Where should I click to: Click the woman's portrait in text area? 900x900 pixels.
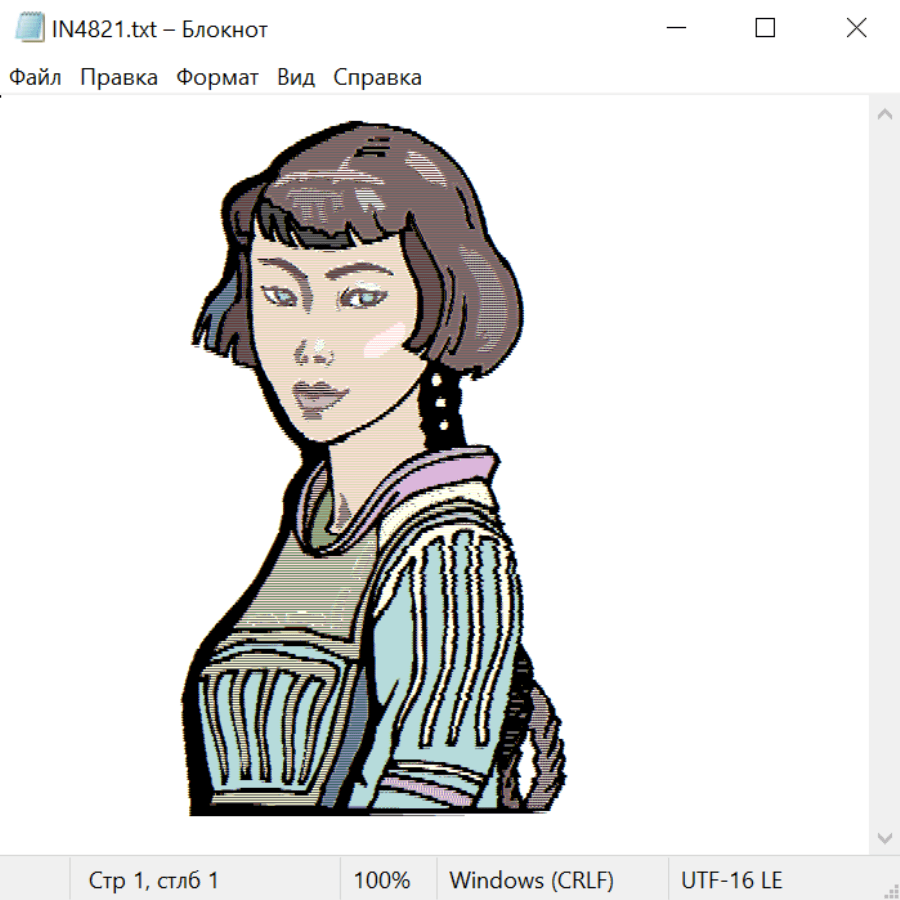[x=370, y=470]
